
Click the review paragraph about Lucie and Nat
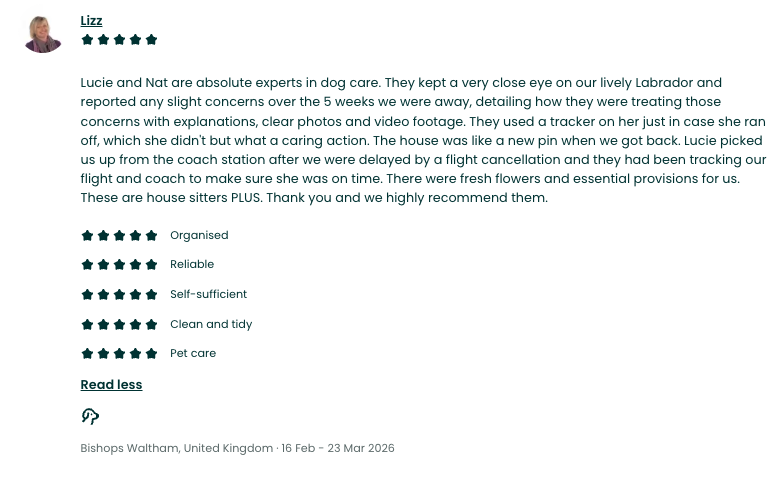point(423,140)
